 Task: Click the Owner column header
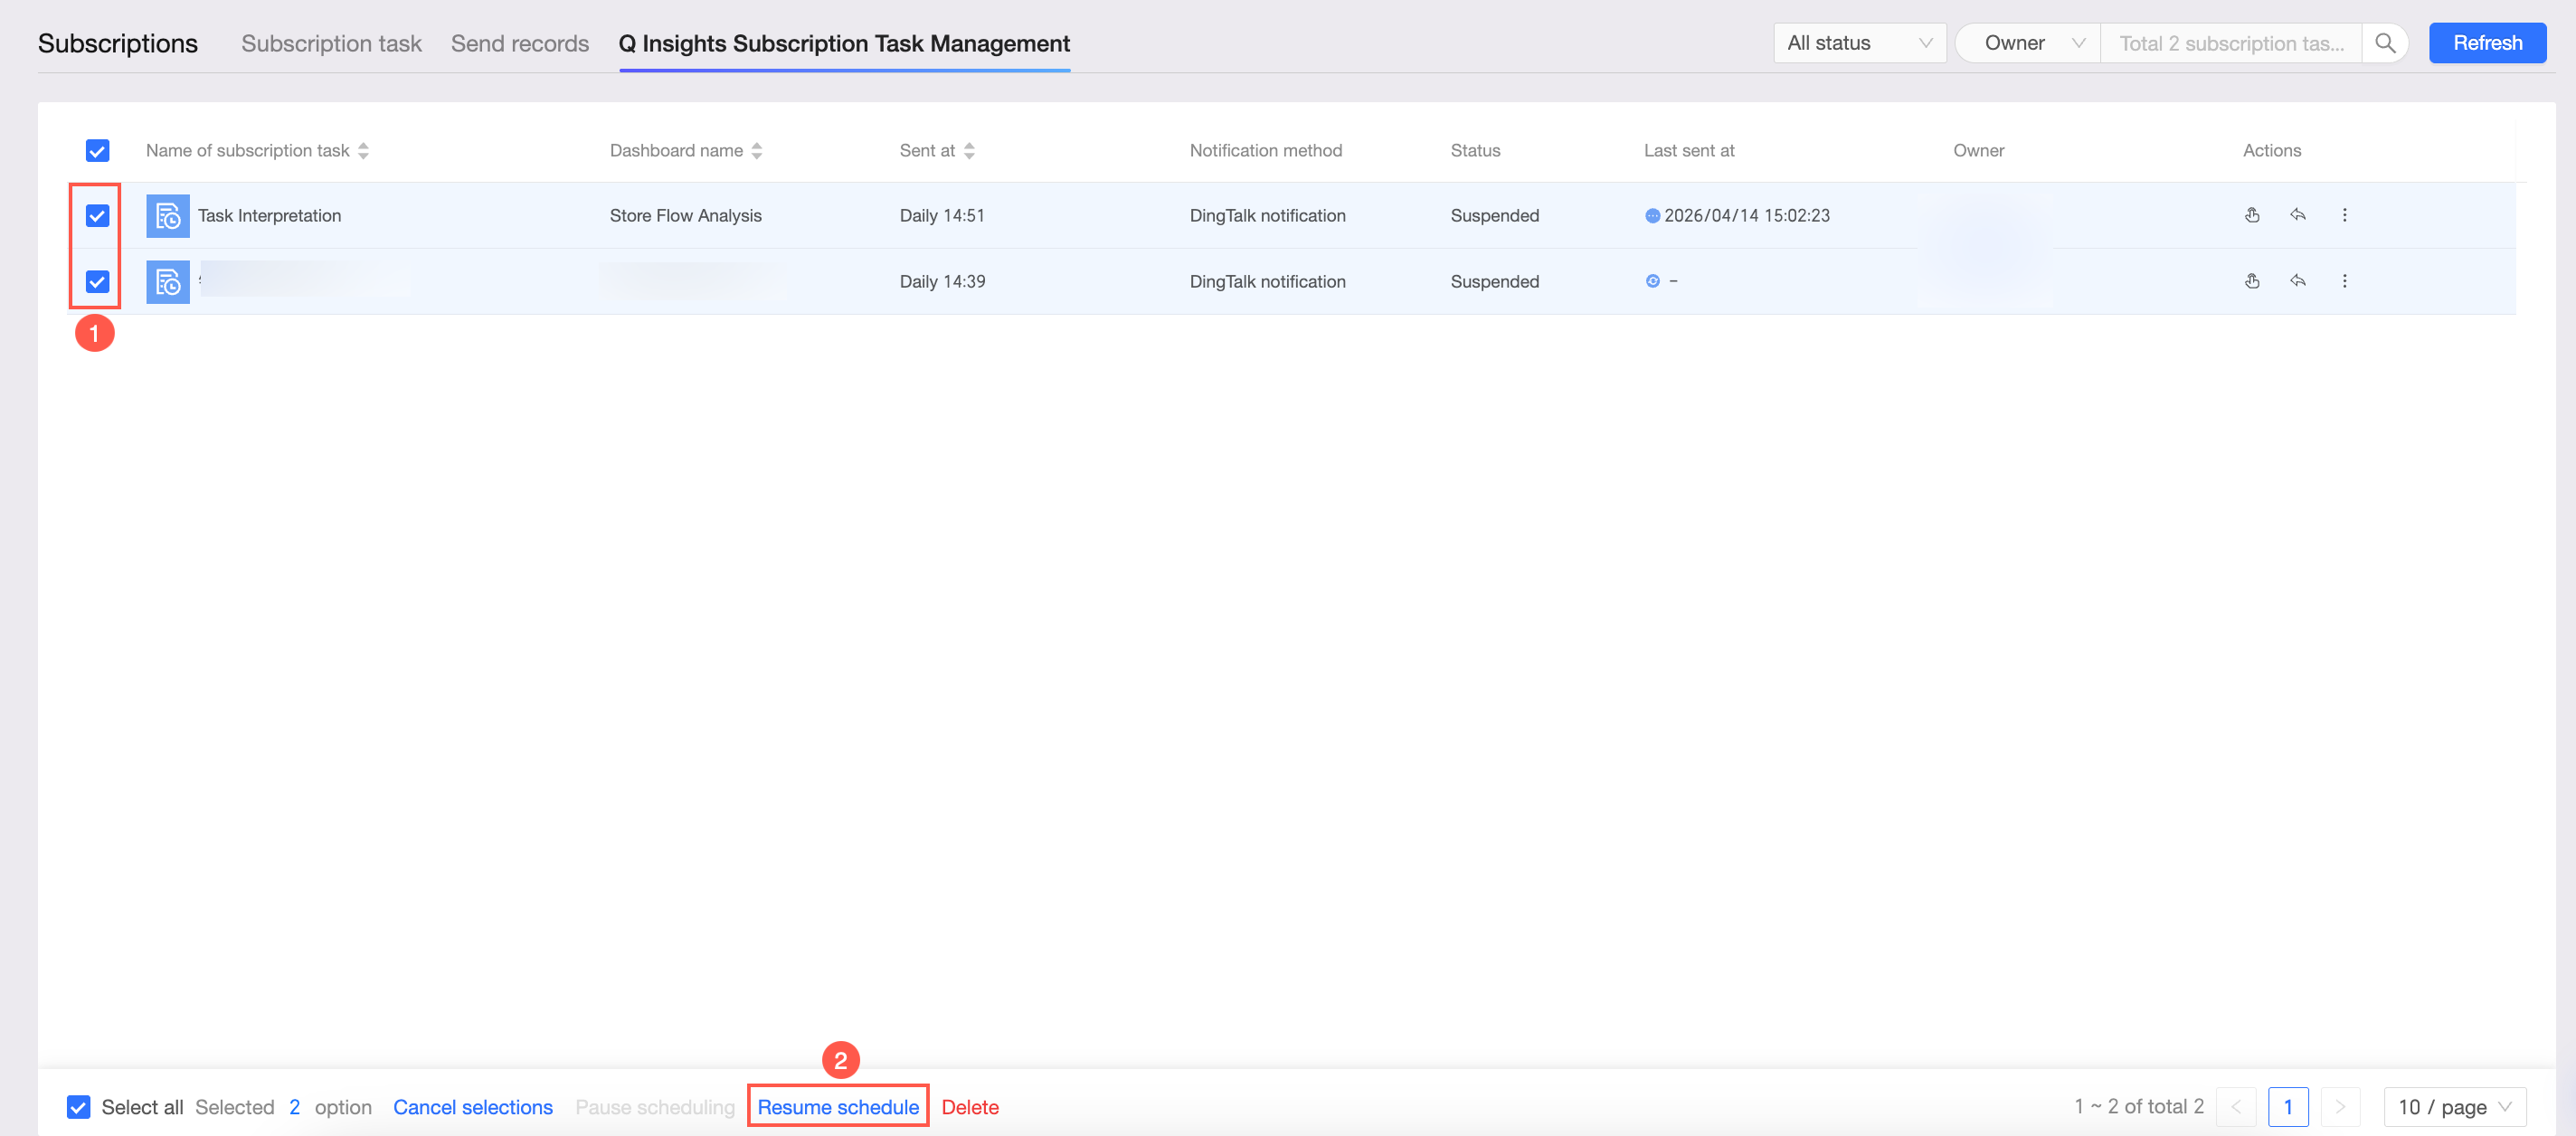[x=1979, y=151]
